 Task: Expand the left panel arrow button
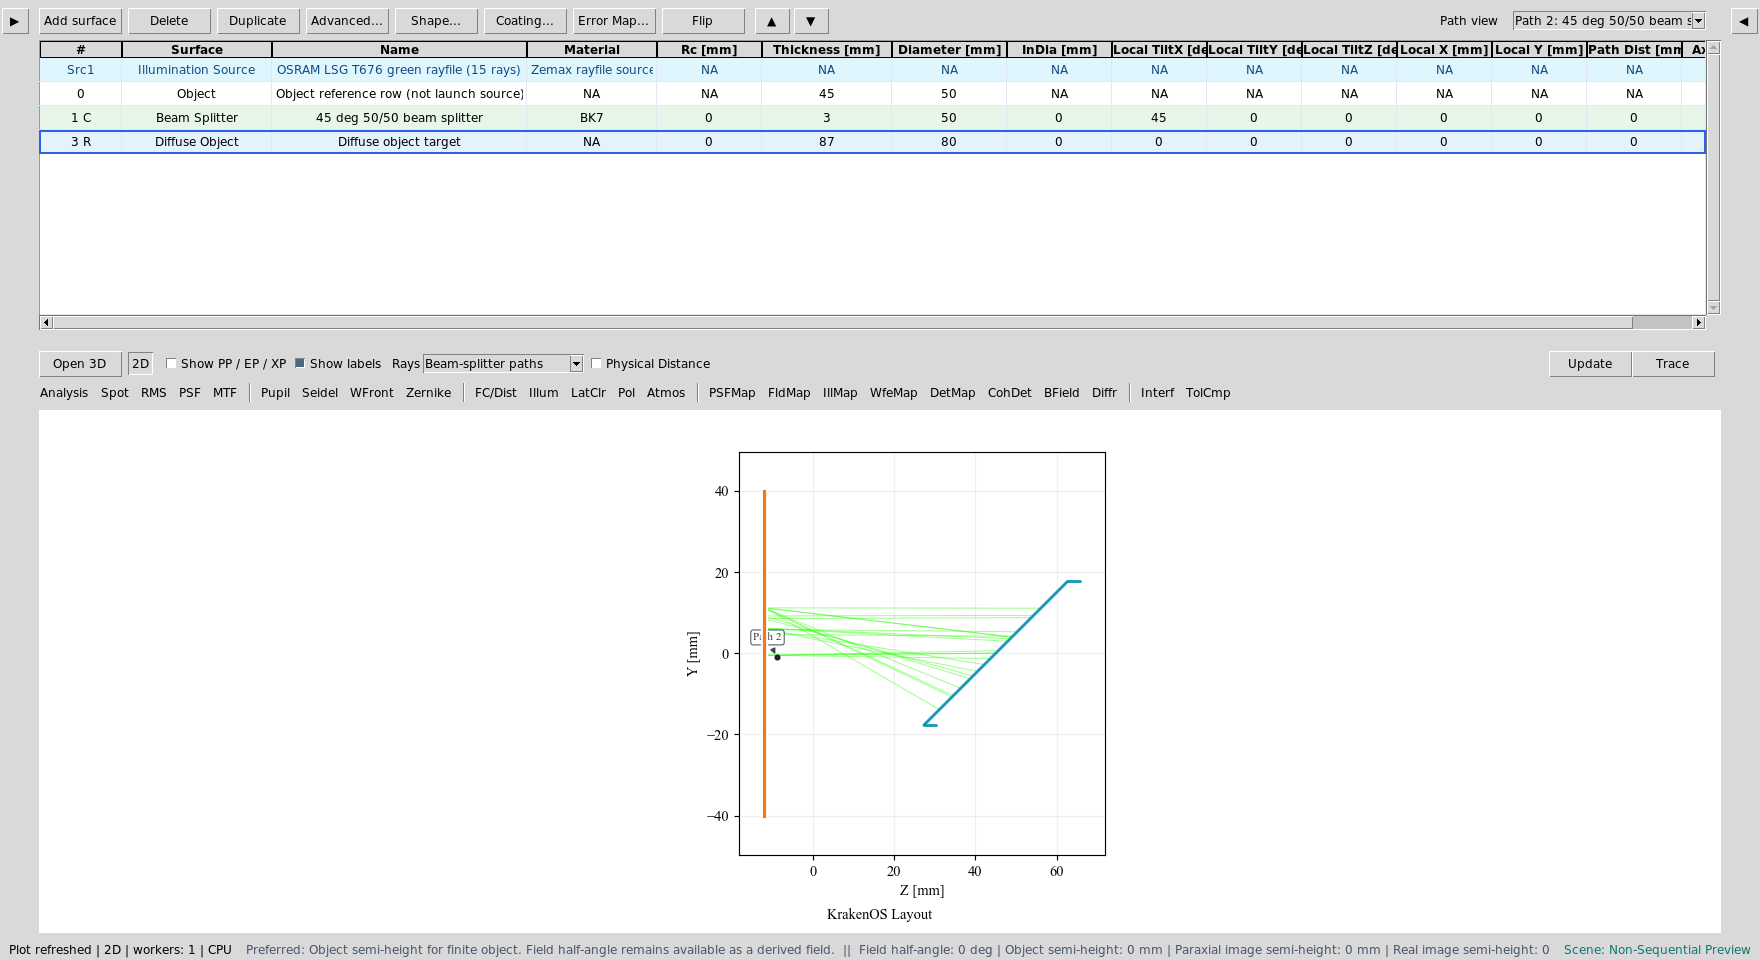[15, 21]
